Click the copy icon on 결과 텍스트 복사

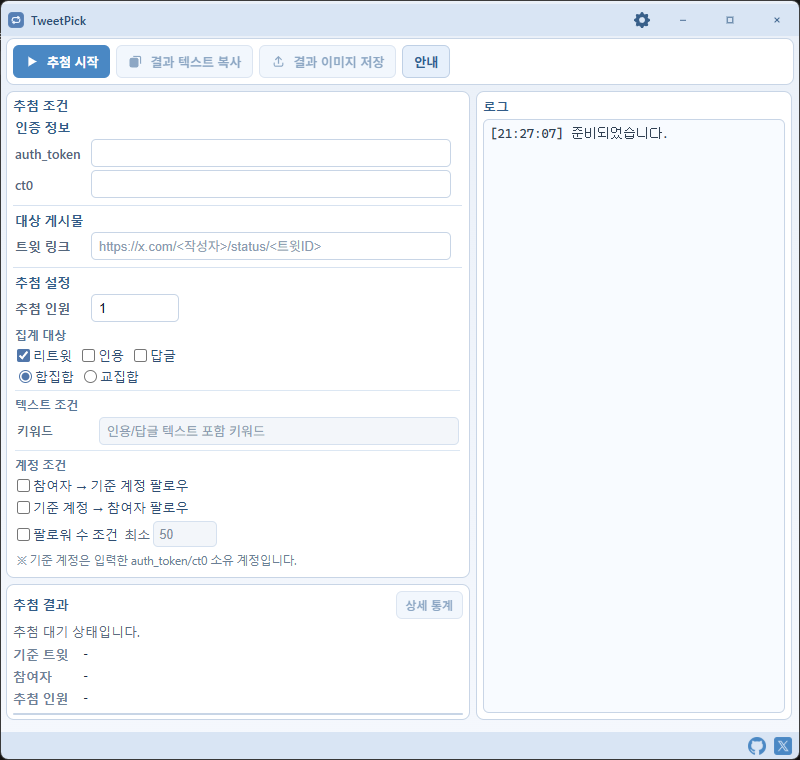(136, 61)
